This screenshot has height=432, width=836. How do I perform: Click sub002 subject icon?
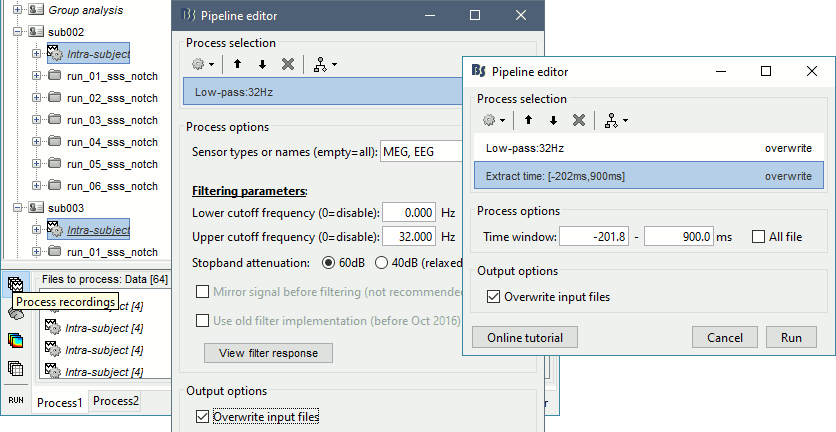point(36,32)
